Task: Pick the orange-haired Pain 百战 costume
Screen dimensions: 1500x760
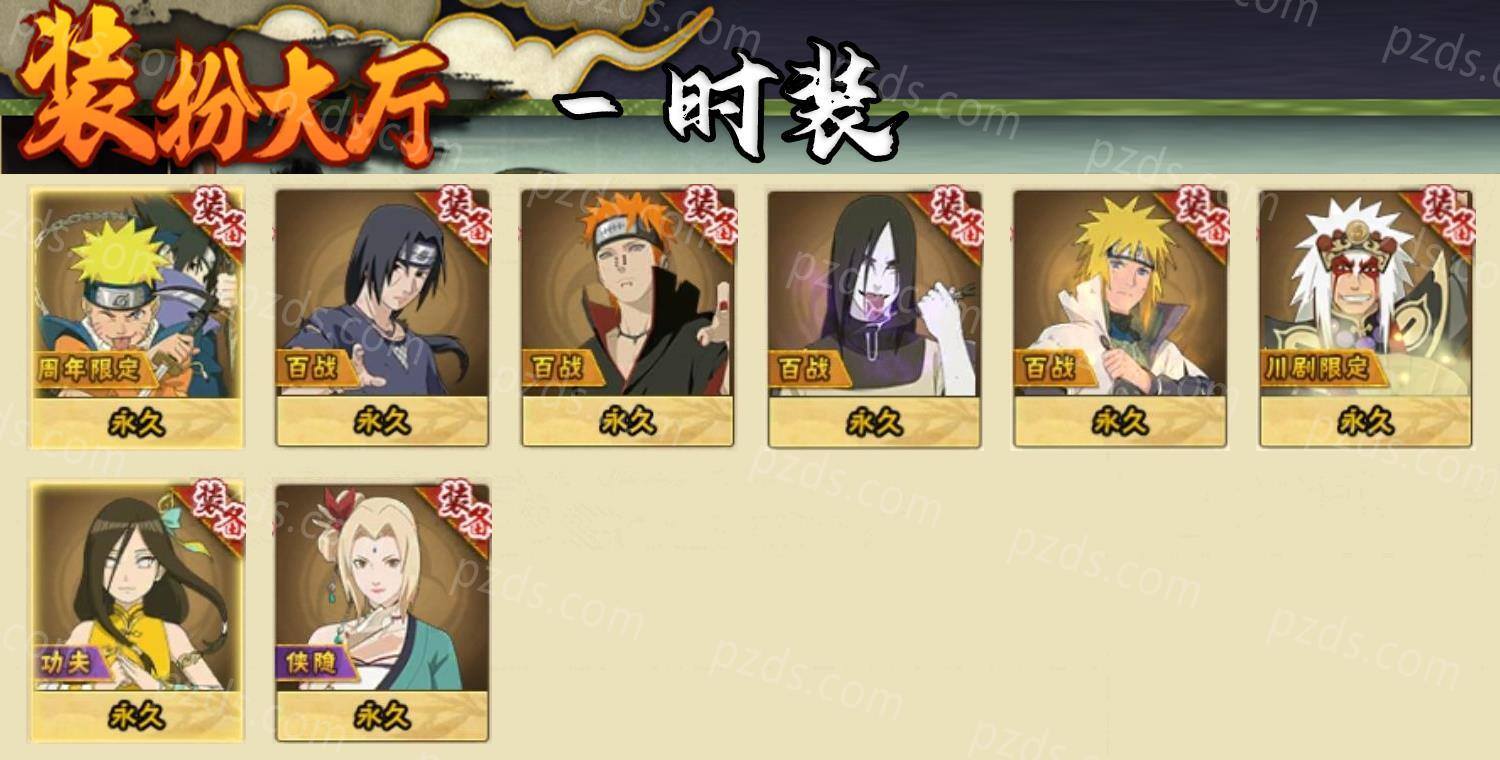Action: [628, 318]
